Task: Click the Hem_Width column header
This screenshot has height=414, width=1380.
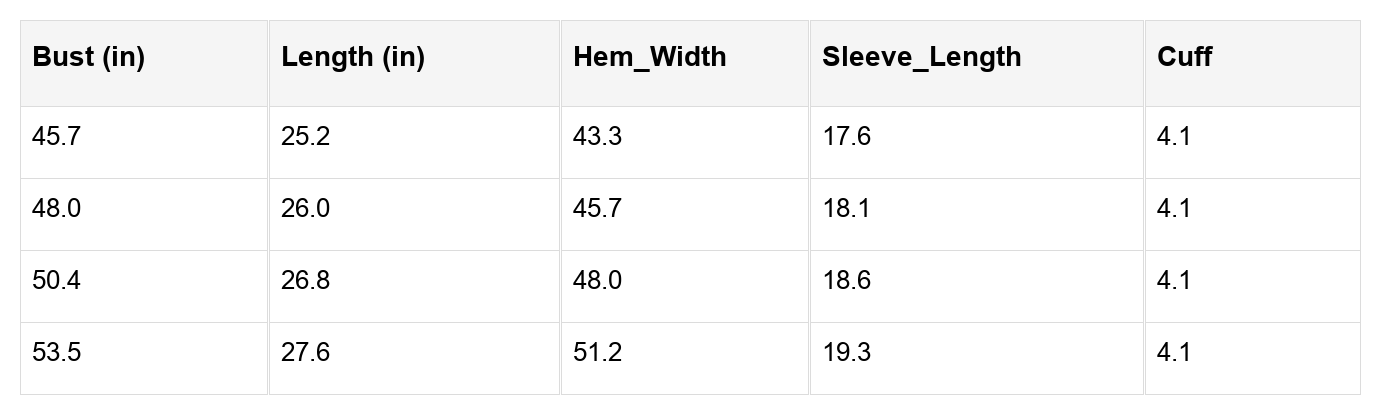Action: coord(650,58)
